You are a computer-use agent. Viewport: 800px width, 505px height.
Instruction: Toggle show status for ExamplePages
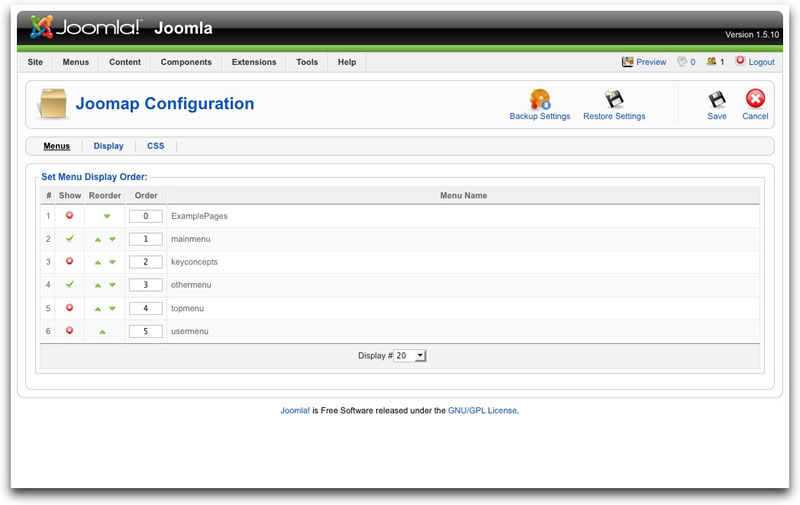69,215
